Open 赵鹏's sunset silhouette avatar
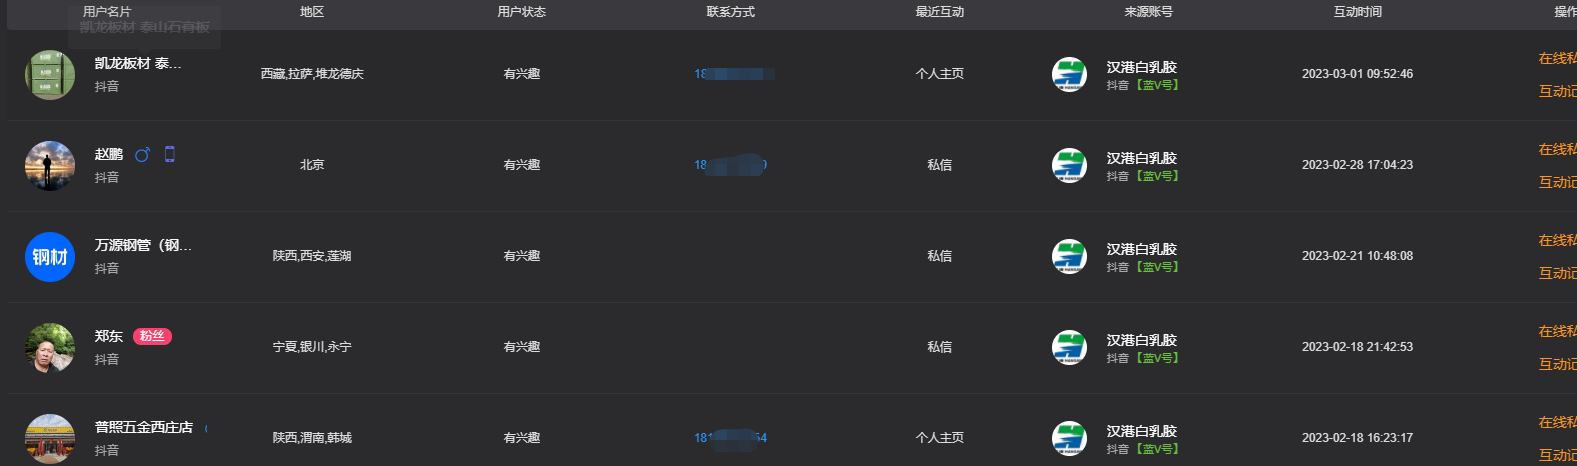1577x466 pixels. click(x=50, y=166)
